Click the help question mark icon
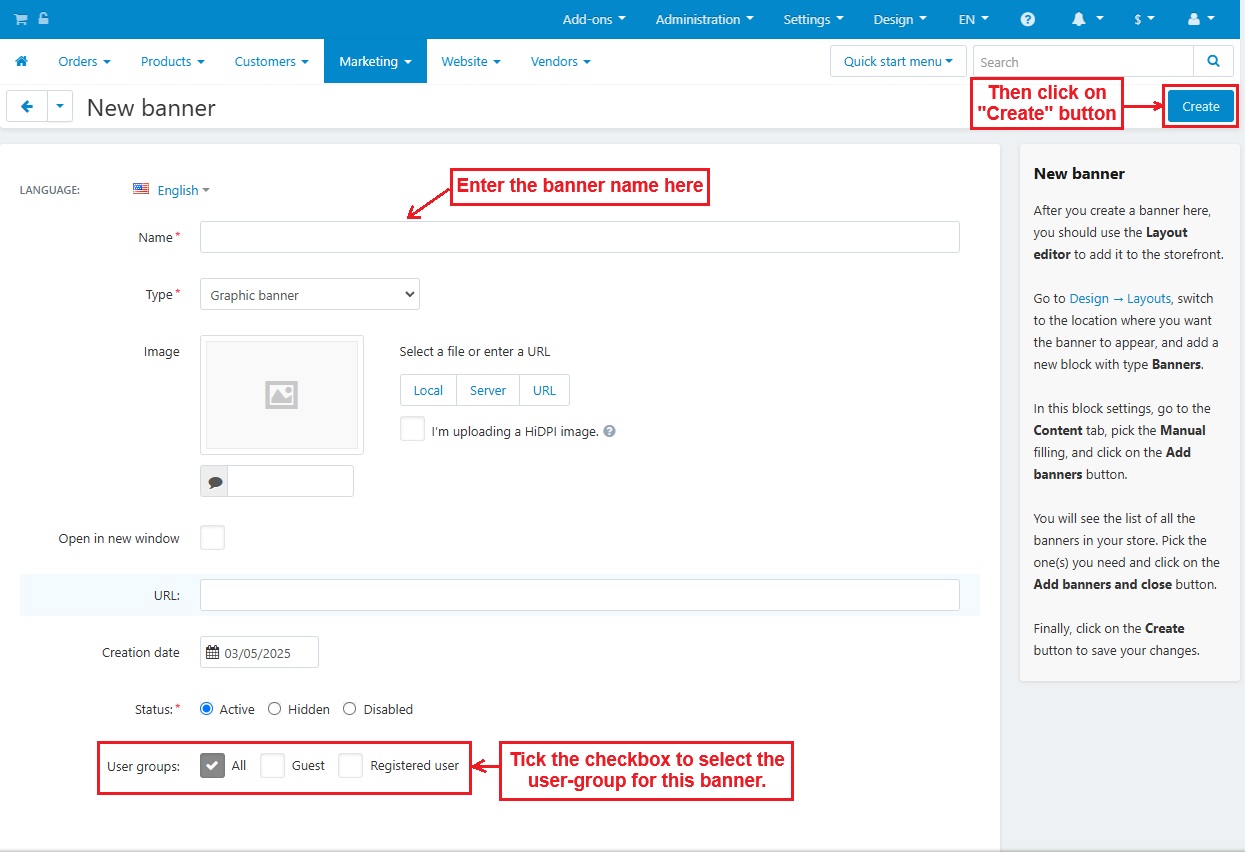The width and height of the screenshot is (1245, 852). click(1027, 20)
